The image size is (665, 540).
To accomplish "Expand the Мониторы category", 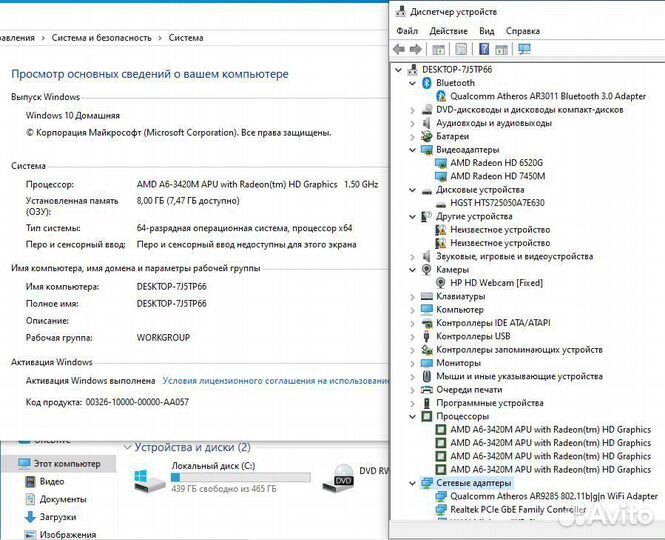I will [412, 363].
